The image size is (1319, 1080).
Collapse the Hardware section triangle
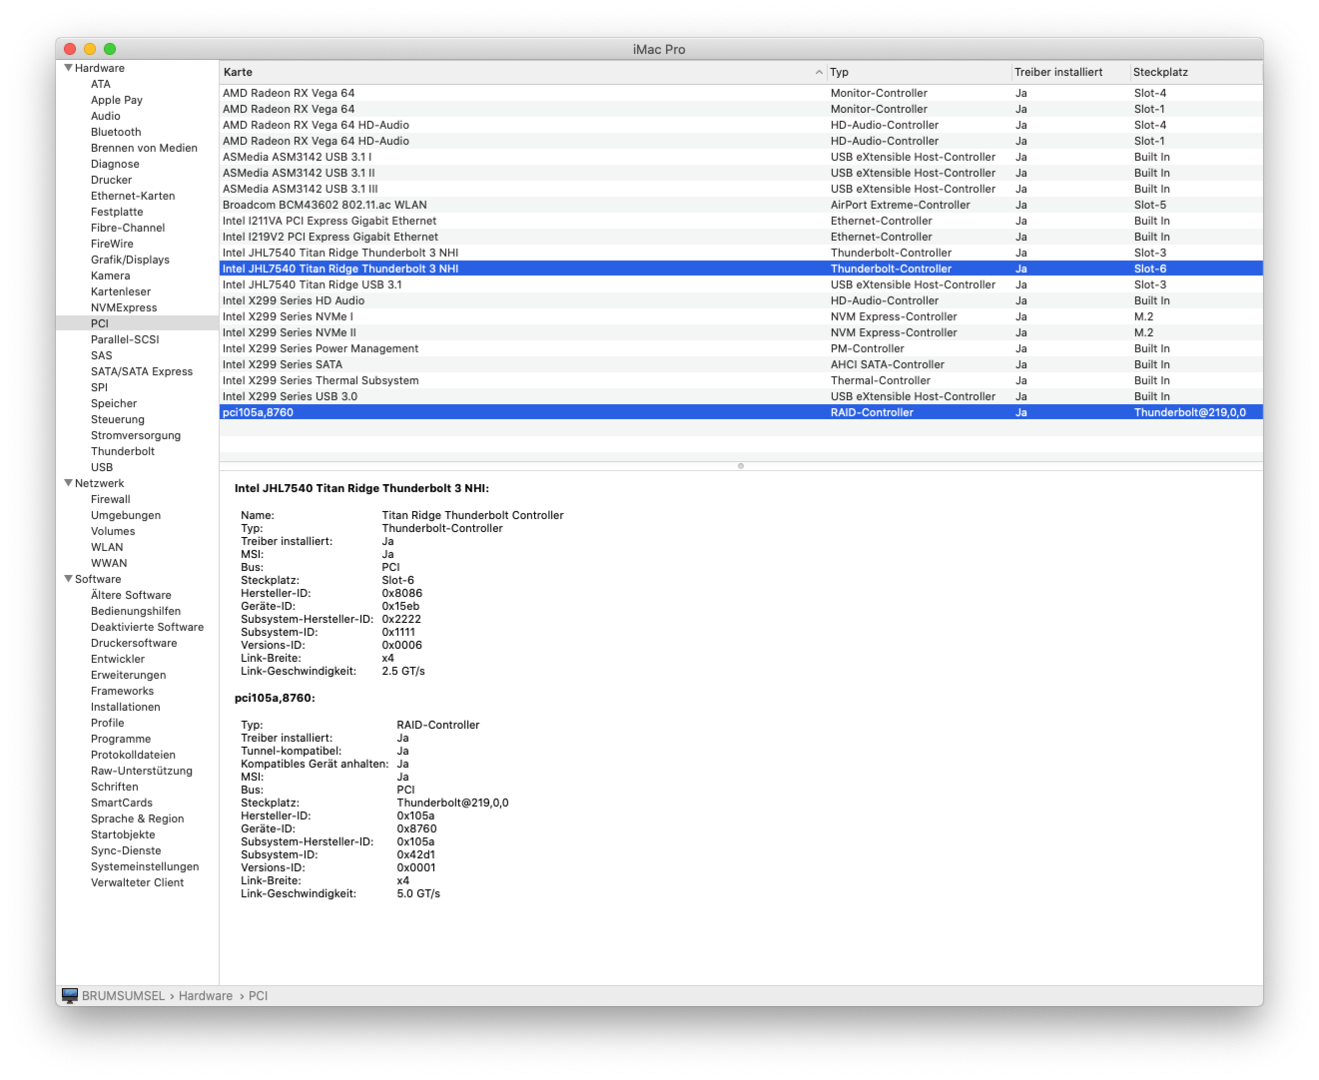68,68
